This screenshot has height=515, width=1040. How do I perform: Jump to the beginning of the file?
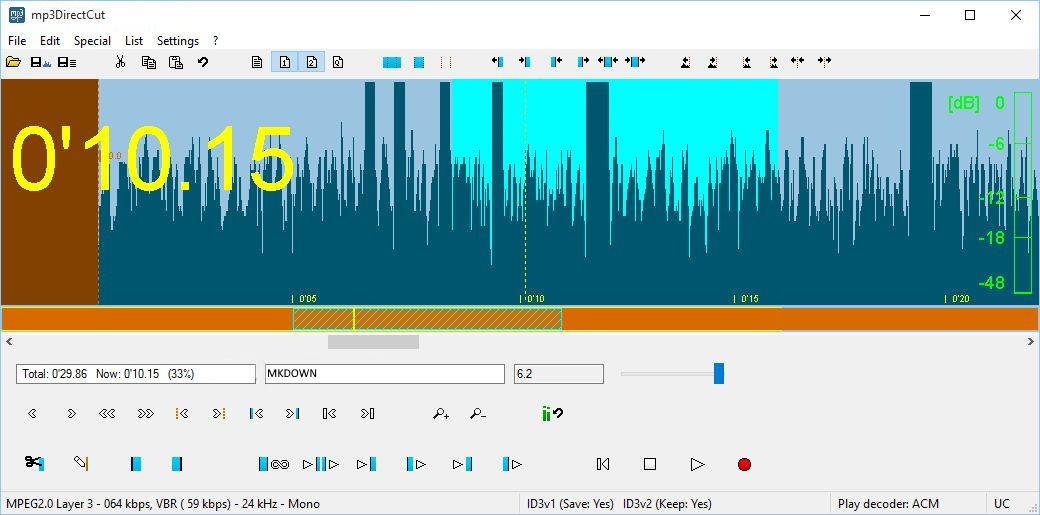click(330, 413)
